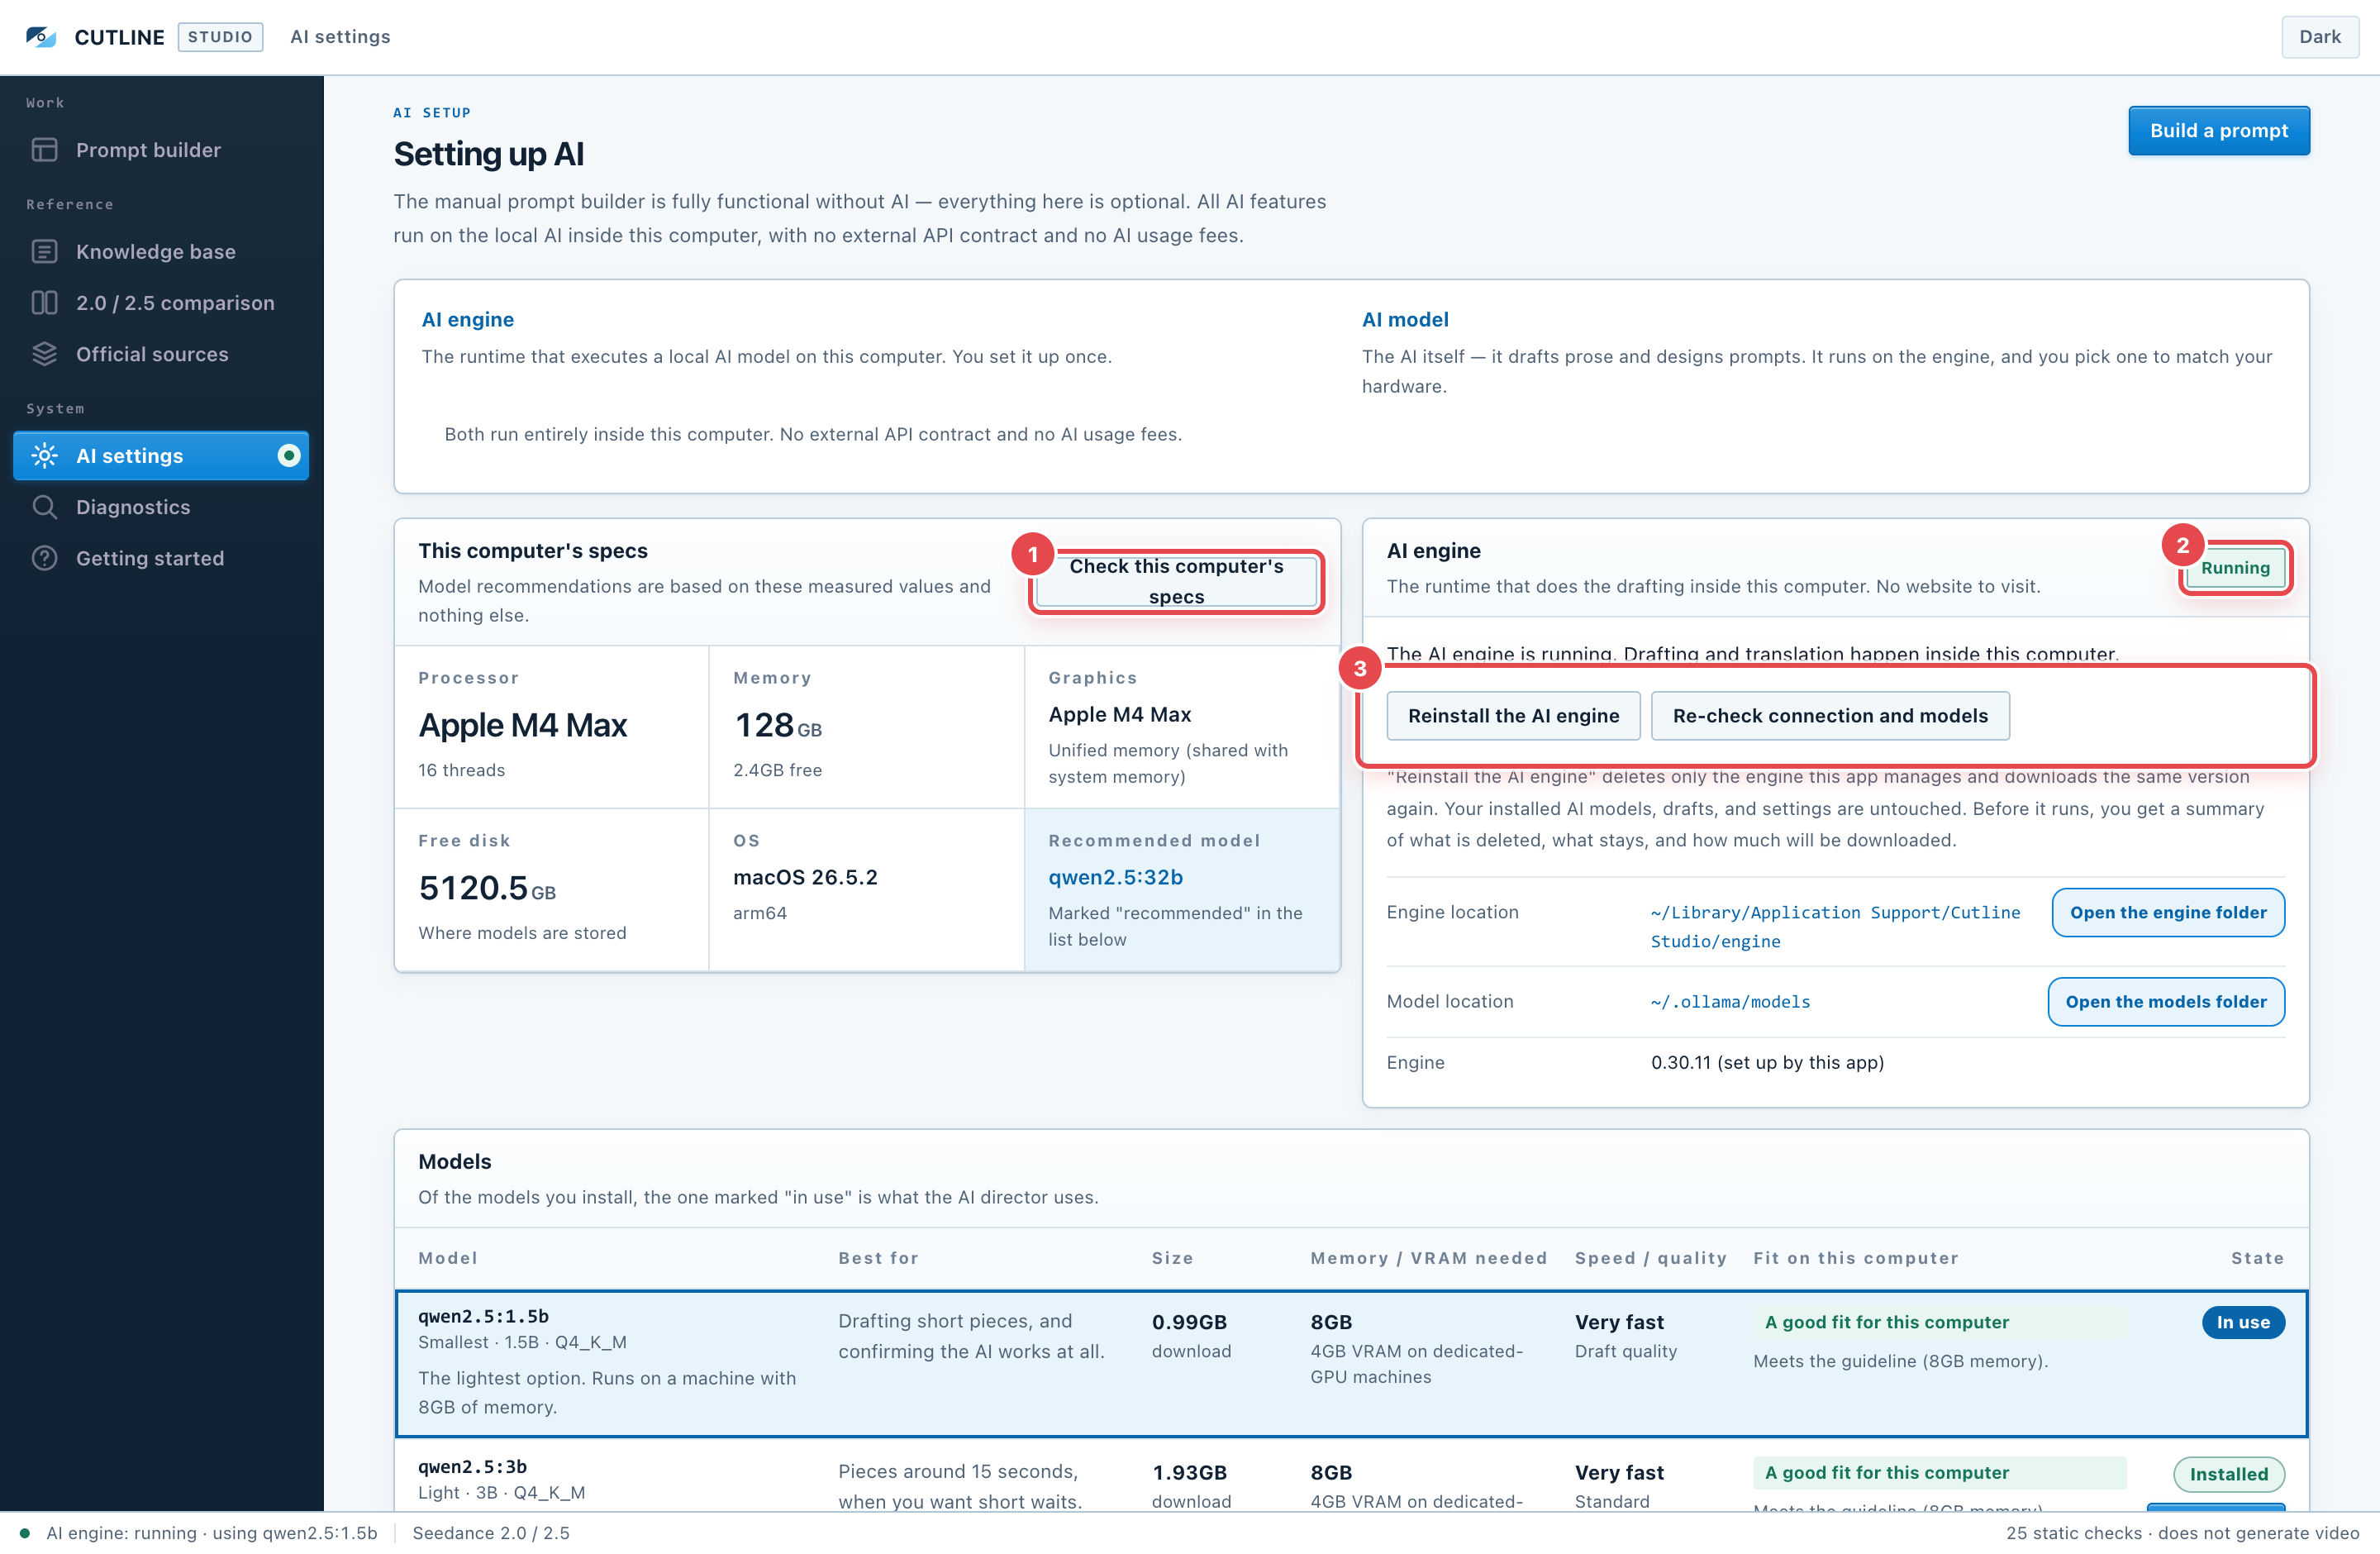Click the AI model heading in intro card

tap(1404, 320)
